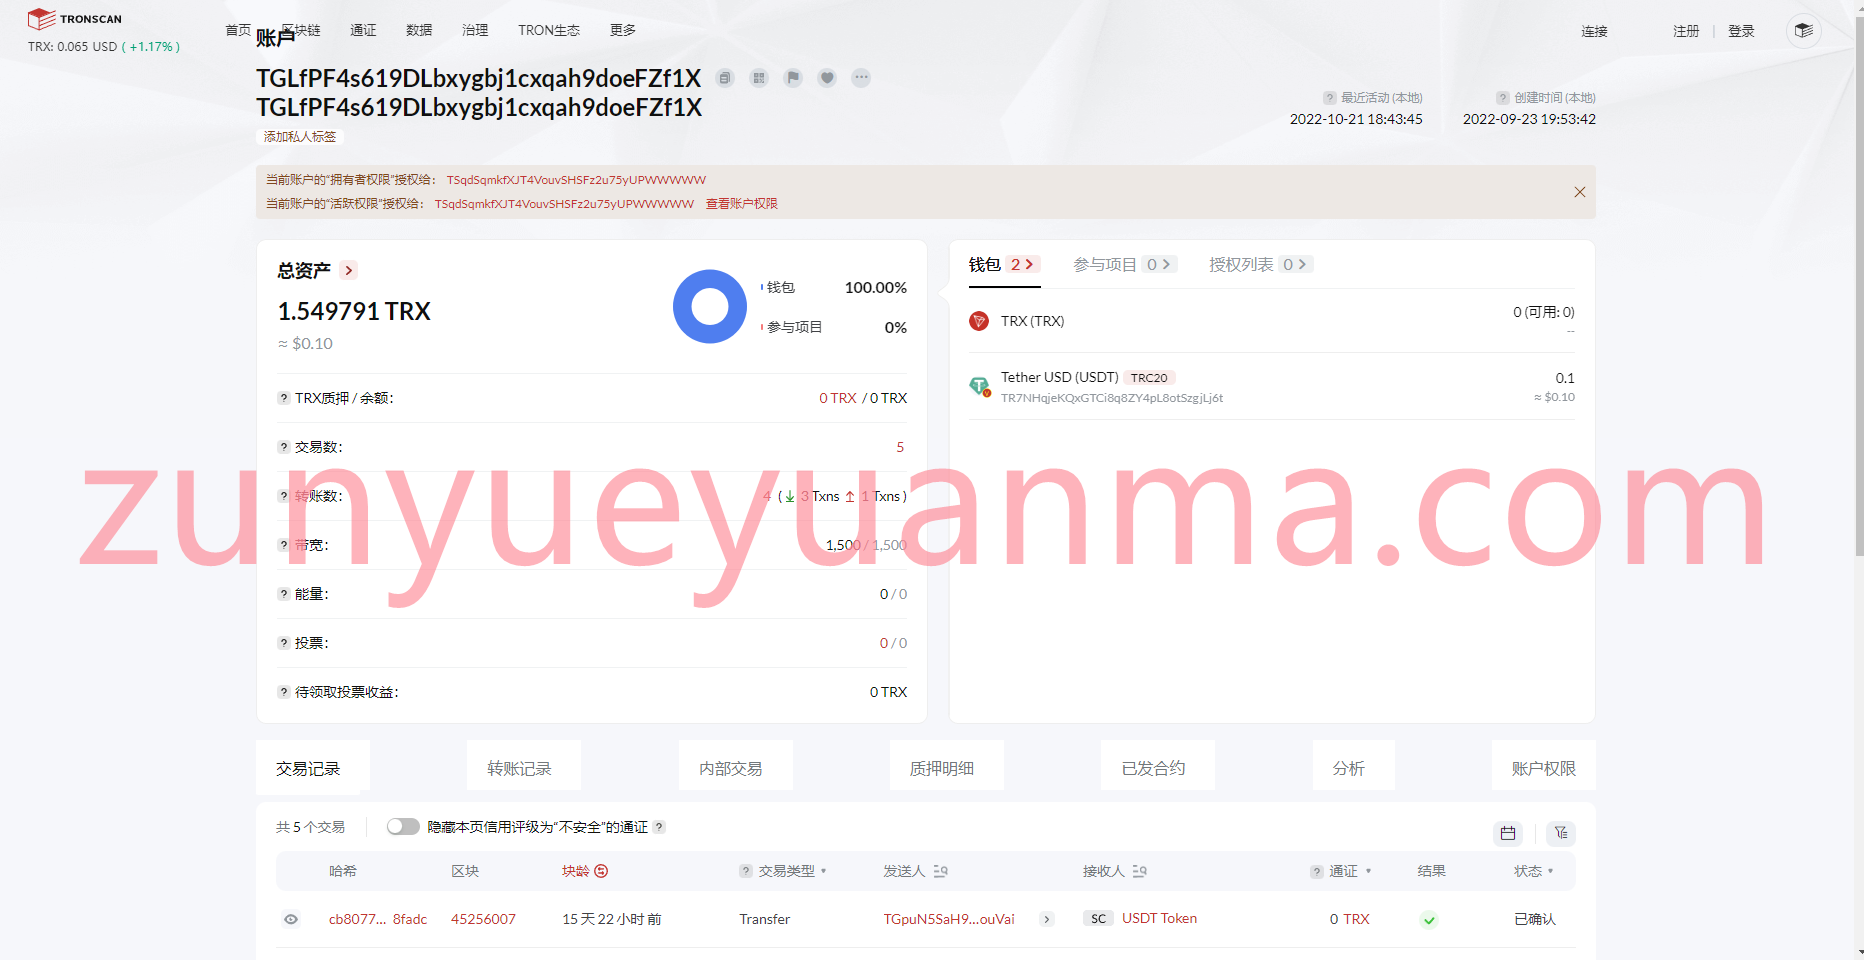Click the Tether USDT token logo
Screen dimensions: 1864x960
(979, 386)
